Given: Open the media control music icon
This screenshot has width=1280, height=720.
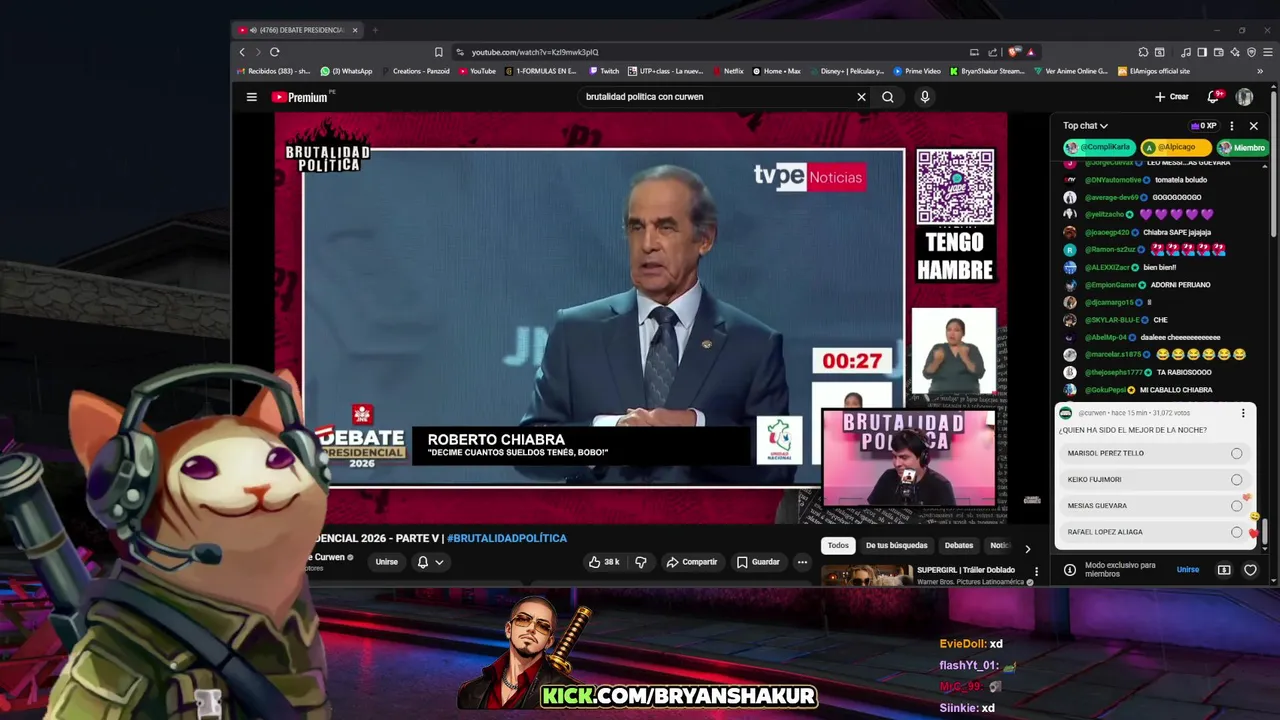Looking at the screenshot, I should (x=1186, y=52).
